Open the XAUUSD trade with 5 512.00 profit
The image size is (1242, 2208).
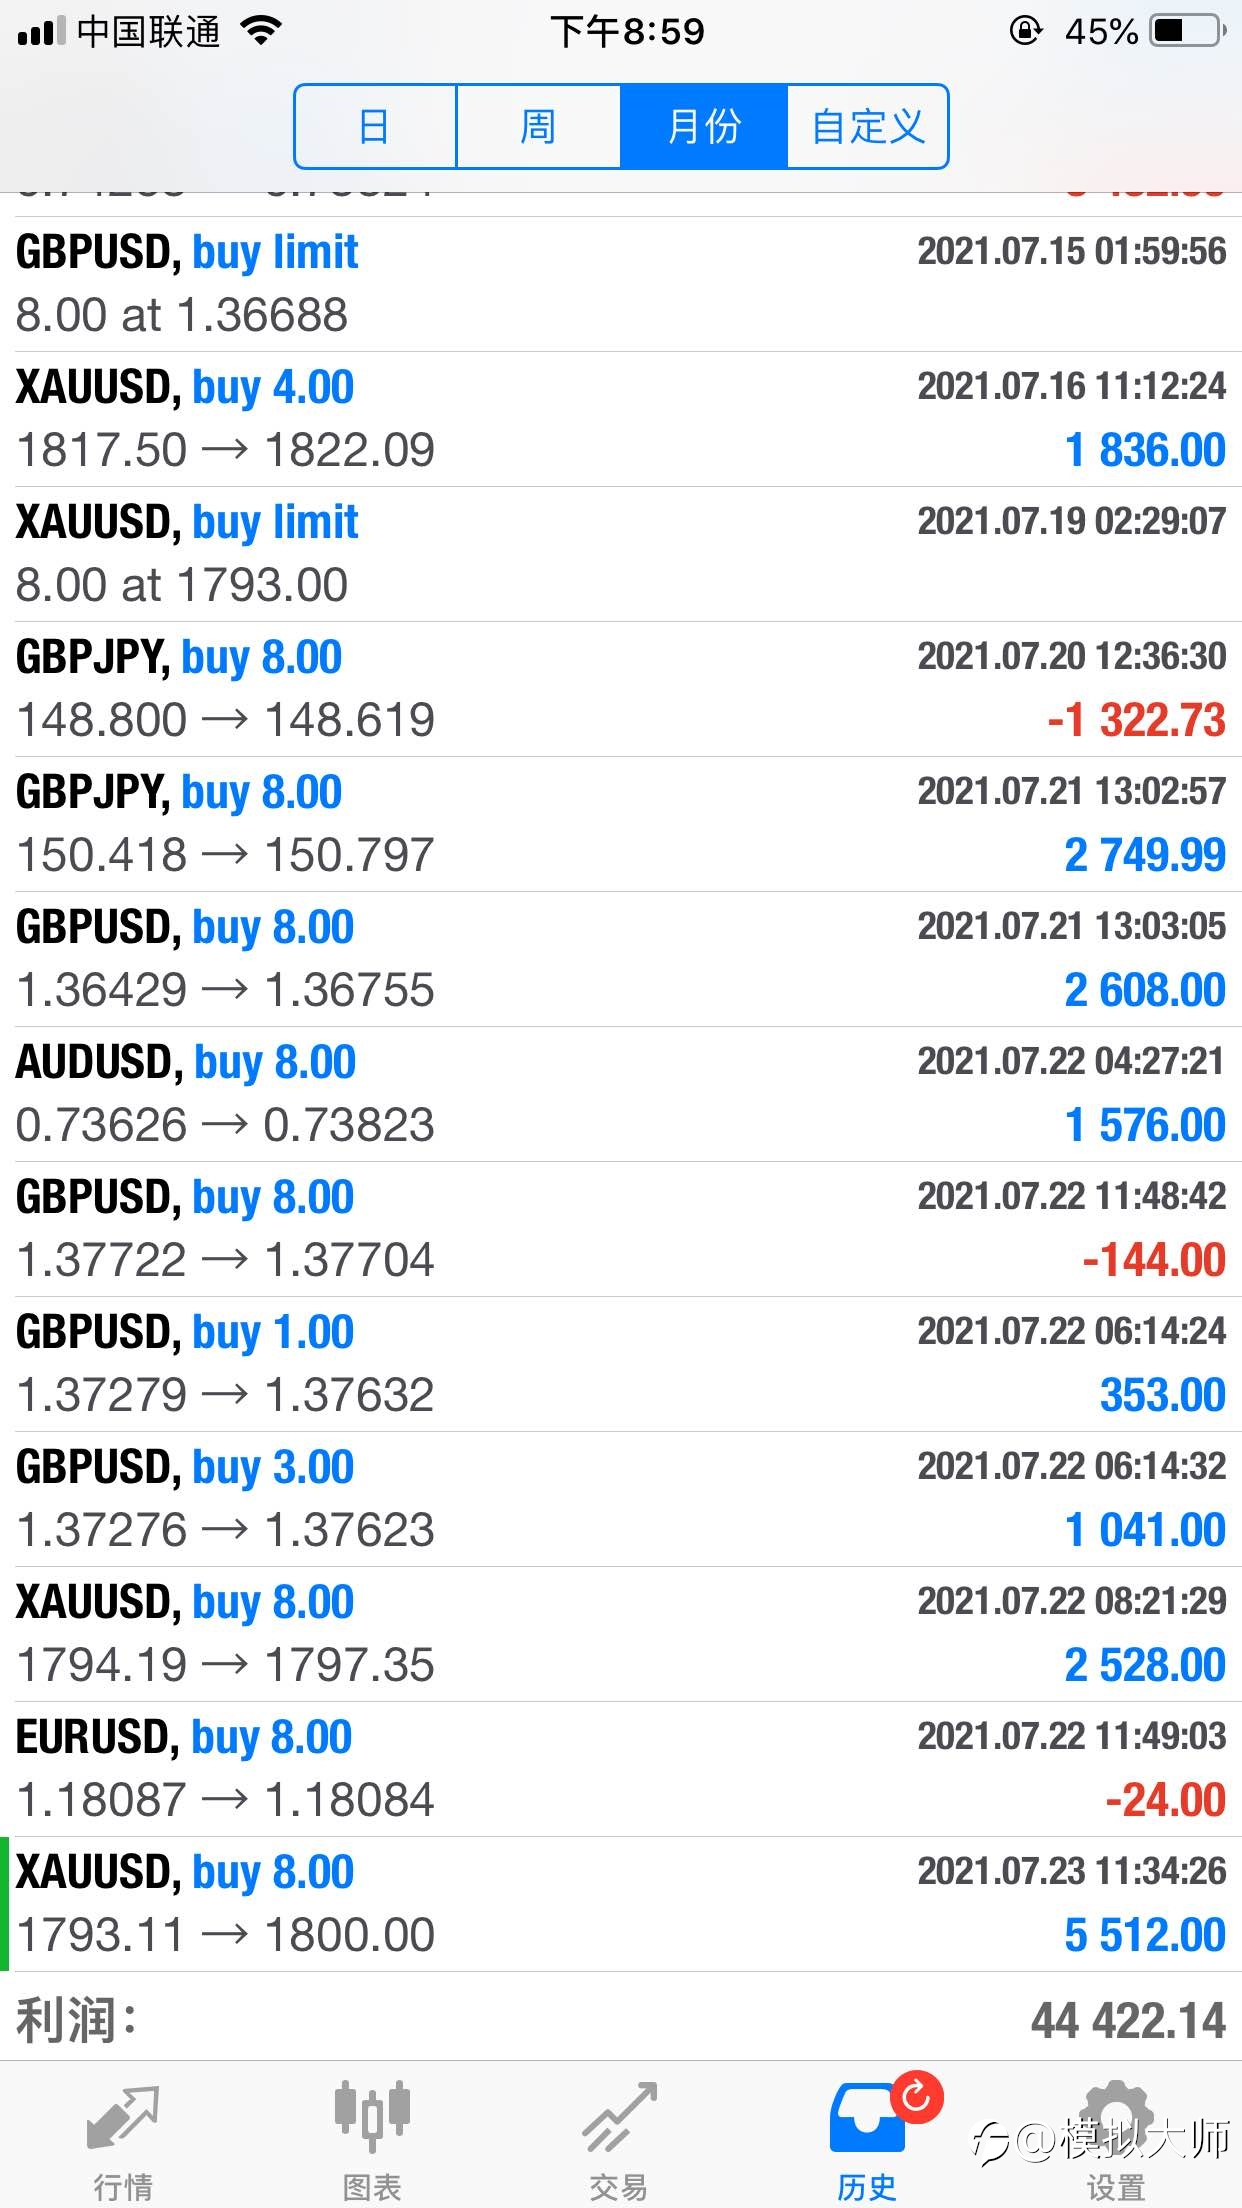tap(621, 1904)
